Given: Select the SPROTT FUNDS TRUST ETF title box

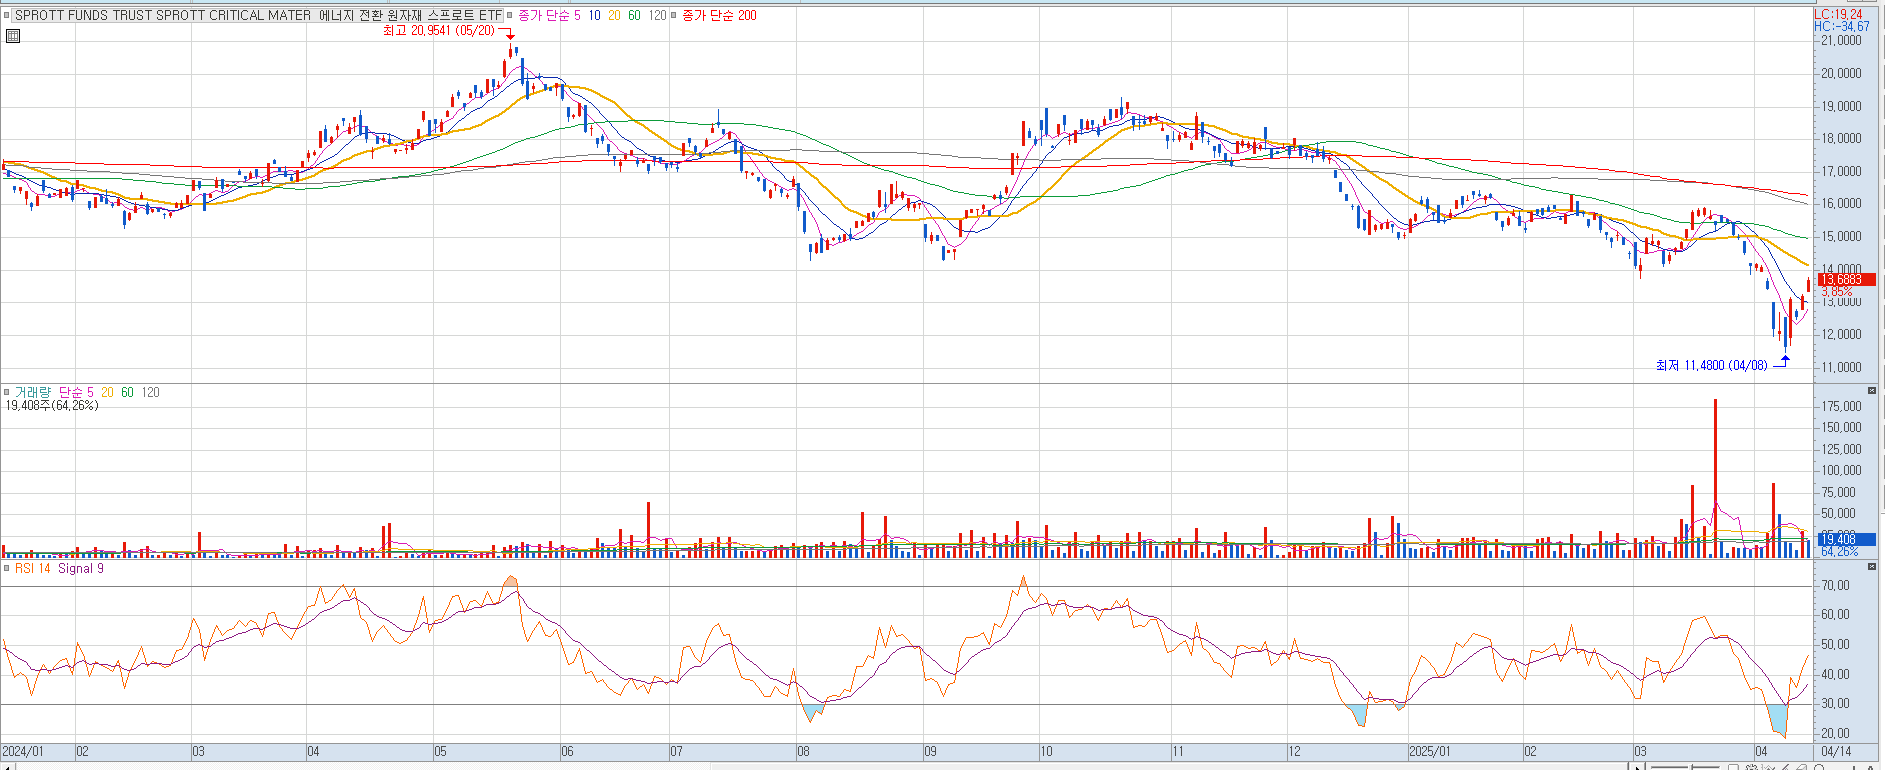Looking at the screenshot, I should tap(257, 16).
